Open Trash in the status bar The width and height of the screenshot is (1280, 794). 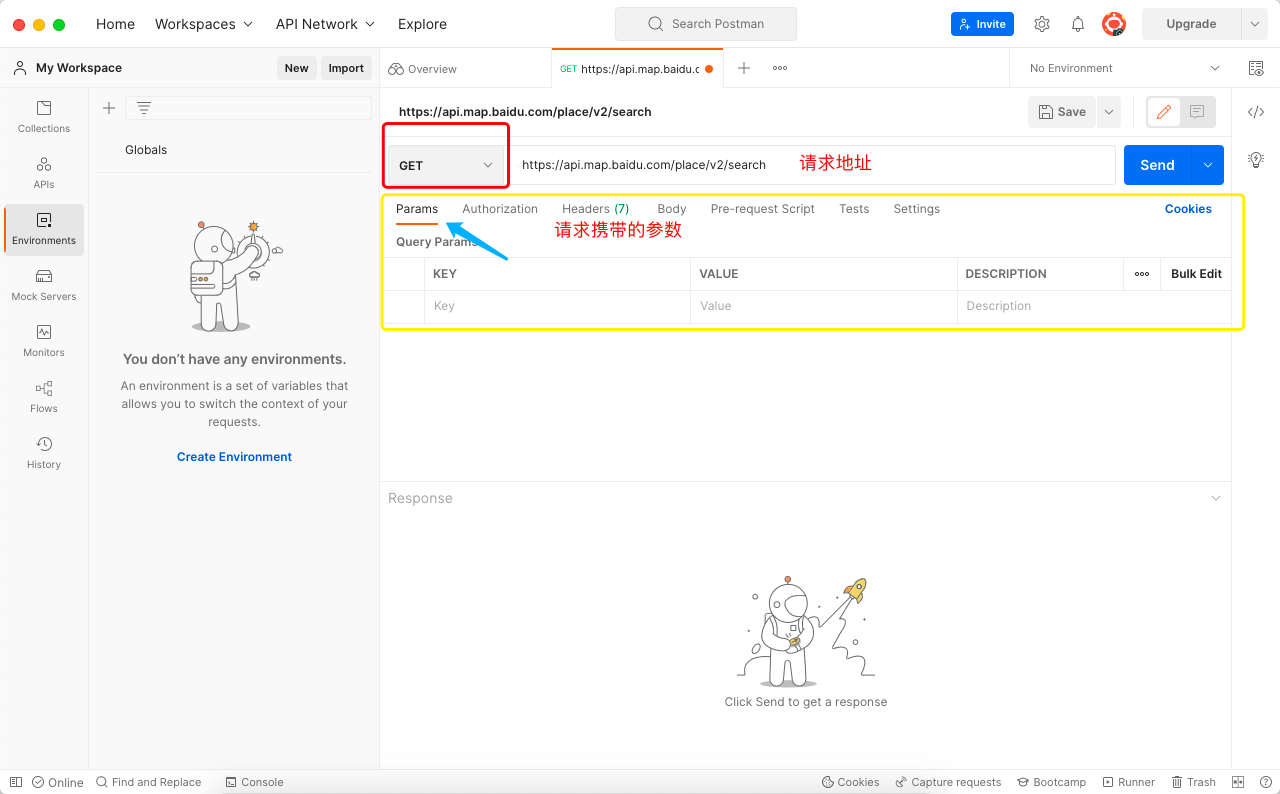pos(1194,782)
